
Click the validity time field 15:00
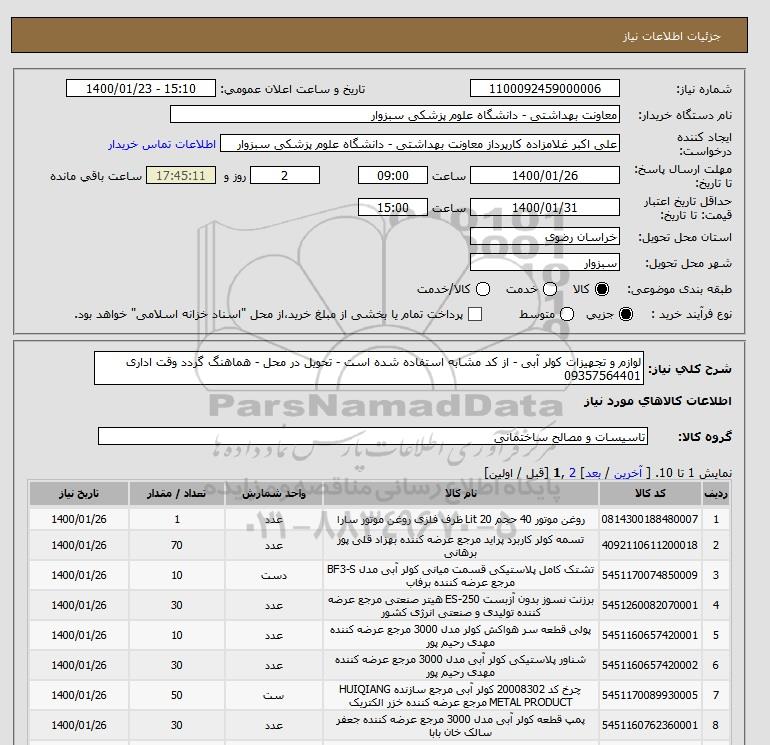pos(393,207)
